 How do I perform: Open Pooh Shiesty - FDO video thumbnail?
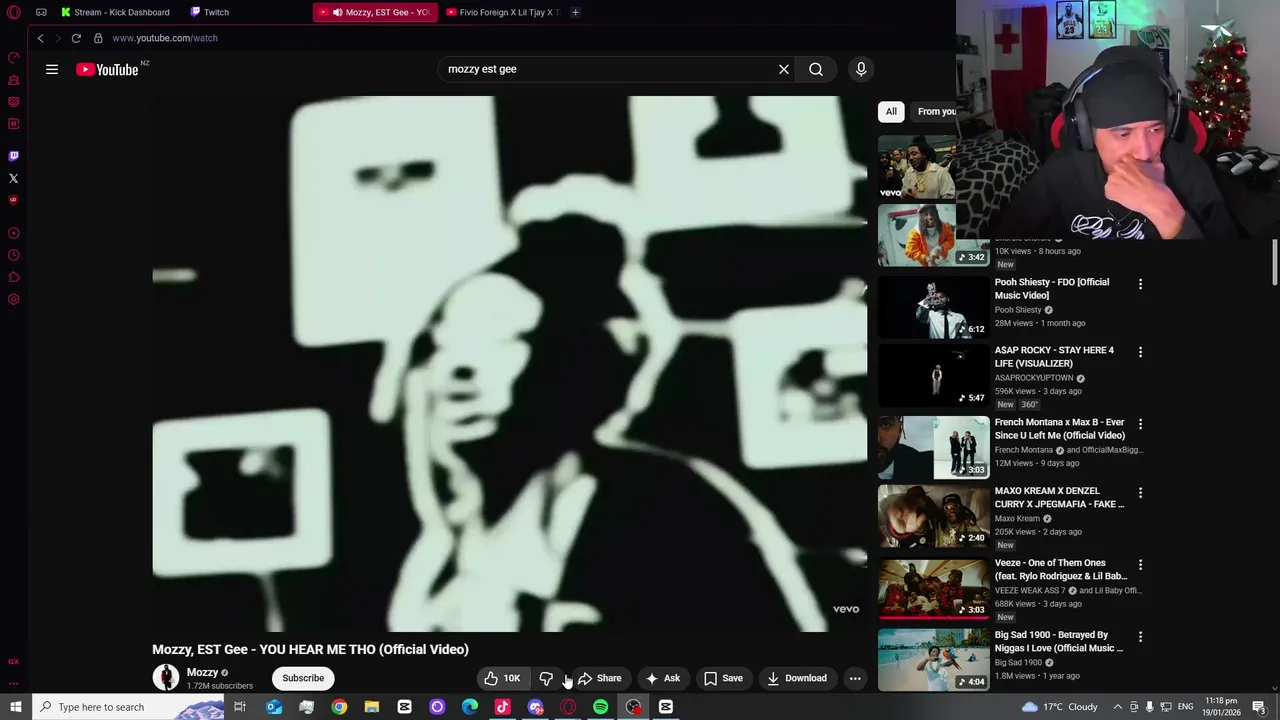(x=934, y=307)
